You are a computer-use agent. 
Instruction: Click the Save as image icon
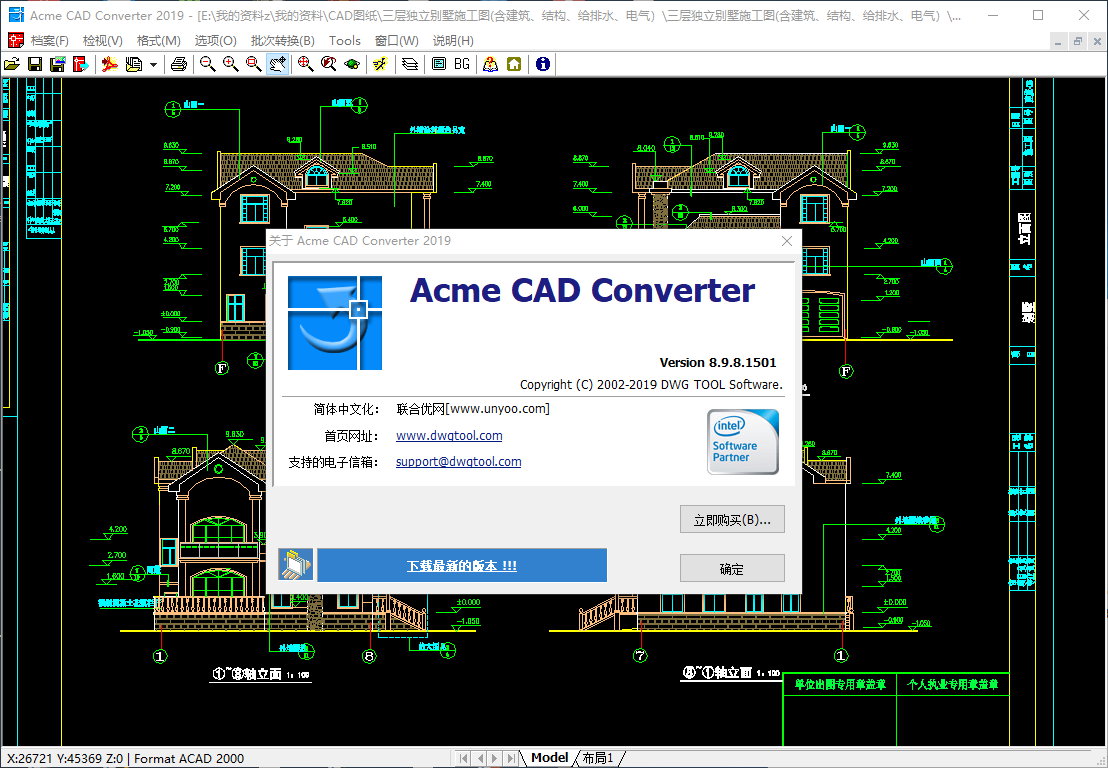pos(58,64)
